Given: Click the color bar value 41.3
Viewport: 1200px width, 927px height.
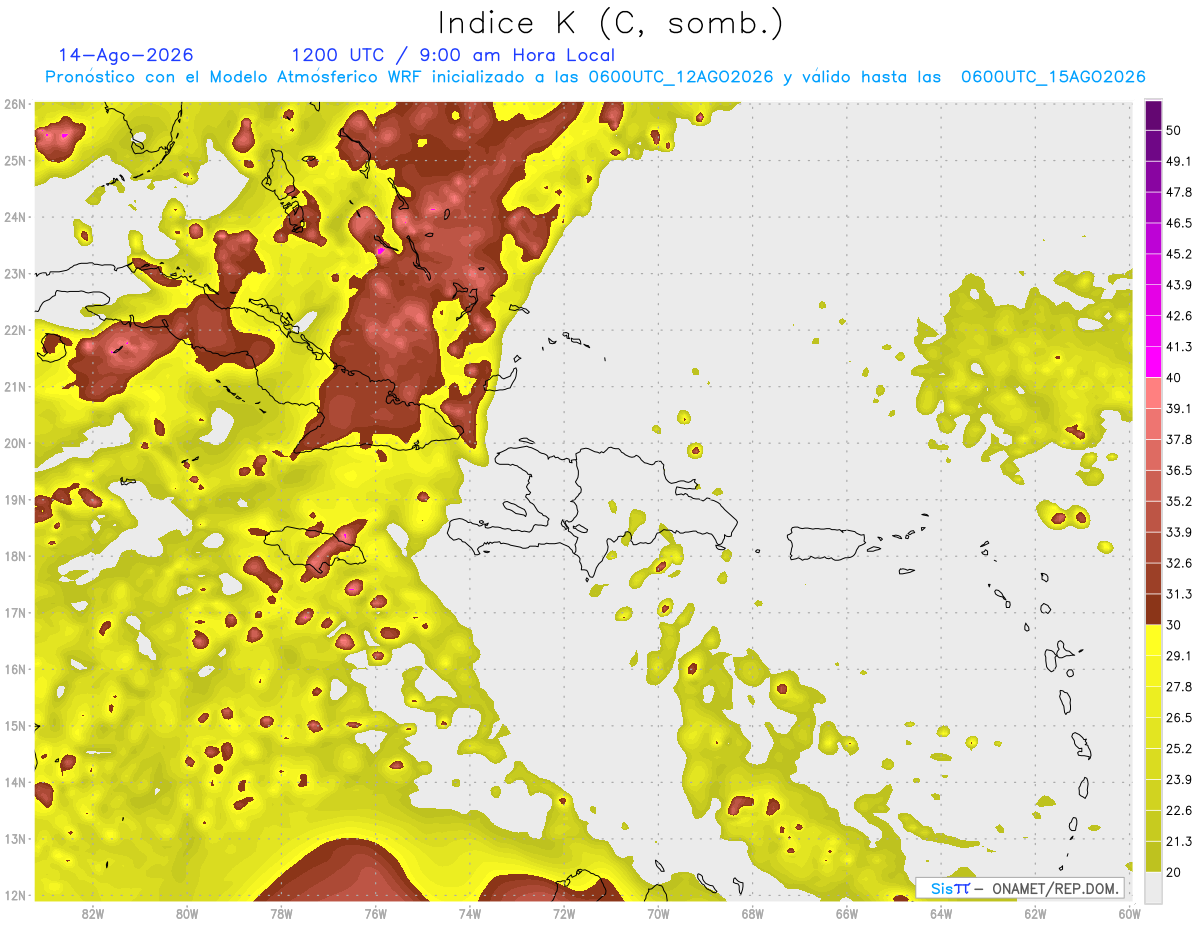Looking at the screenshot, I should pos(1179,347).
